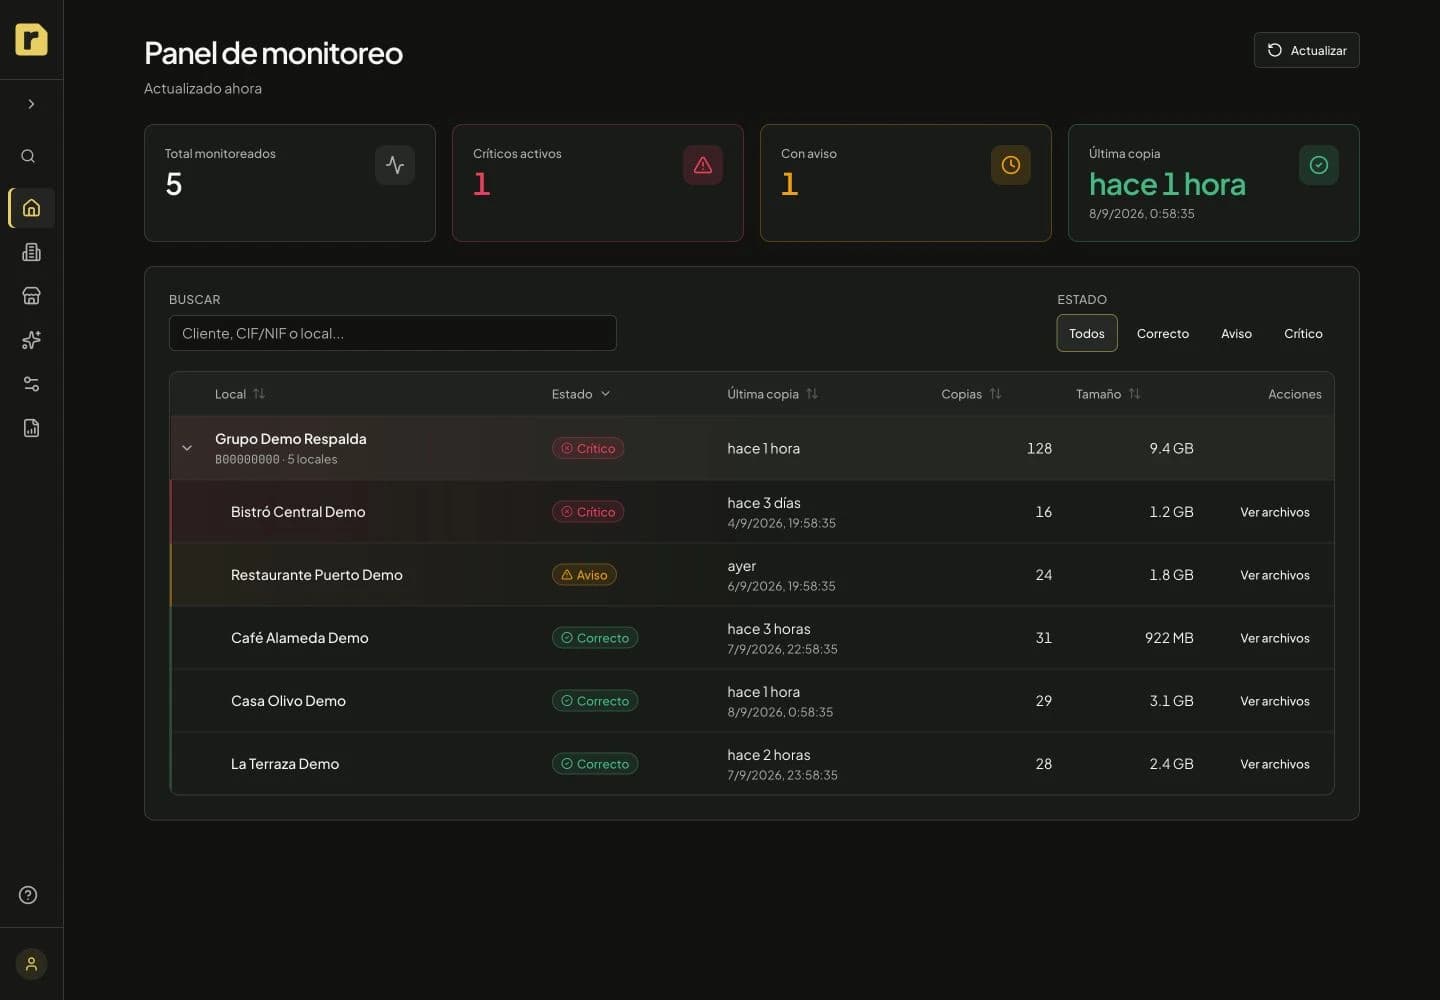Open Ver archivos for Bistró Central Demo

click(1275, 512)
